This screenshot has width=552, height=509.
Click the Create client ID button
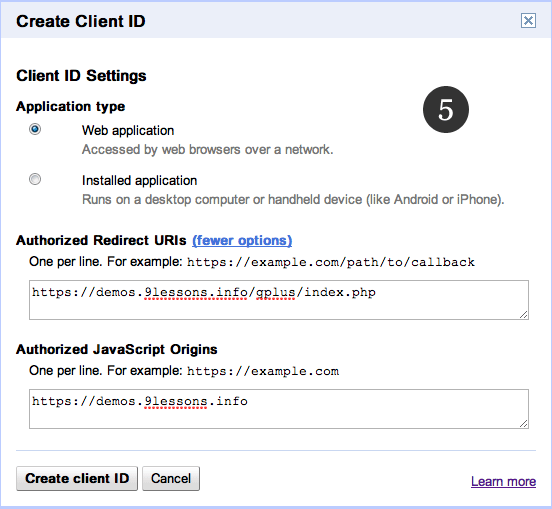[77, 478]
